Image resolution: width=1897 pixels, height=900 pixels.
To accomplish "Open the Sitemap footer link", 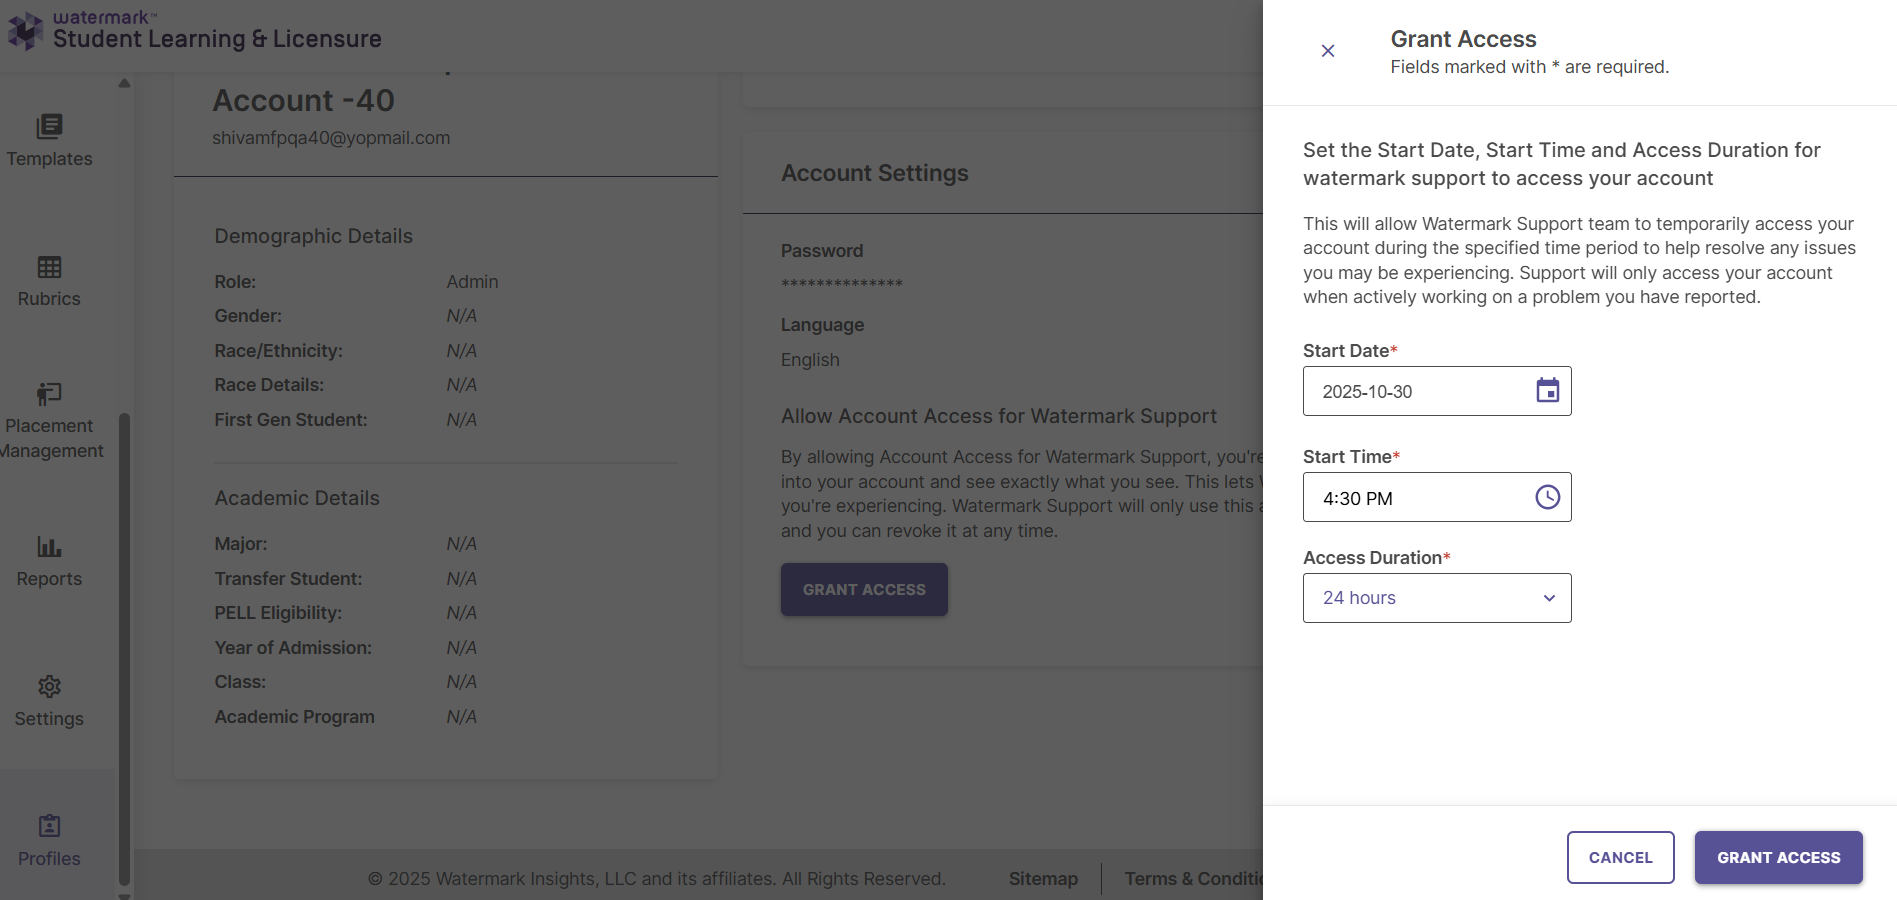I will 1043,878.
